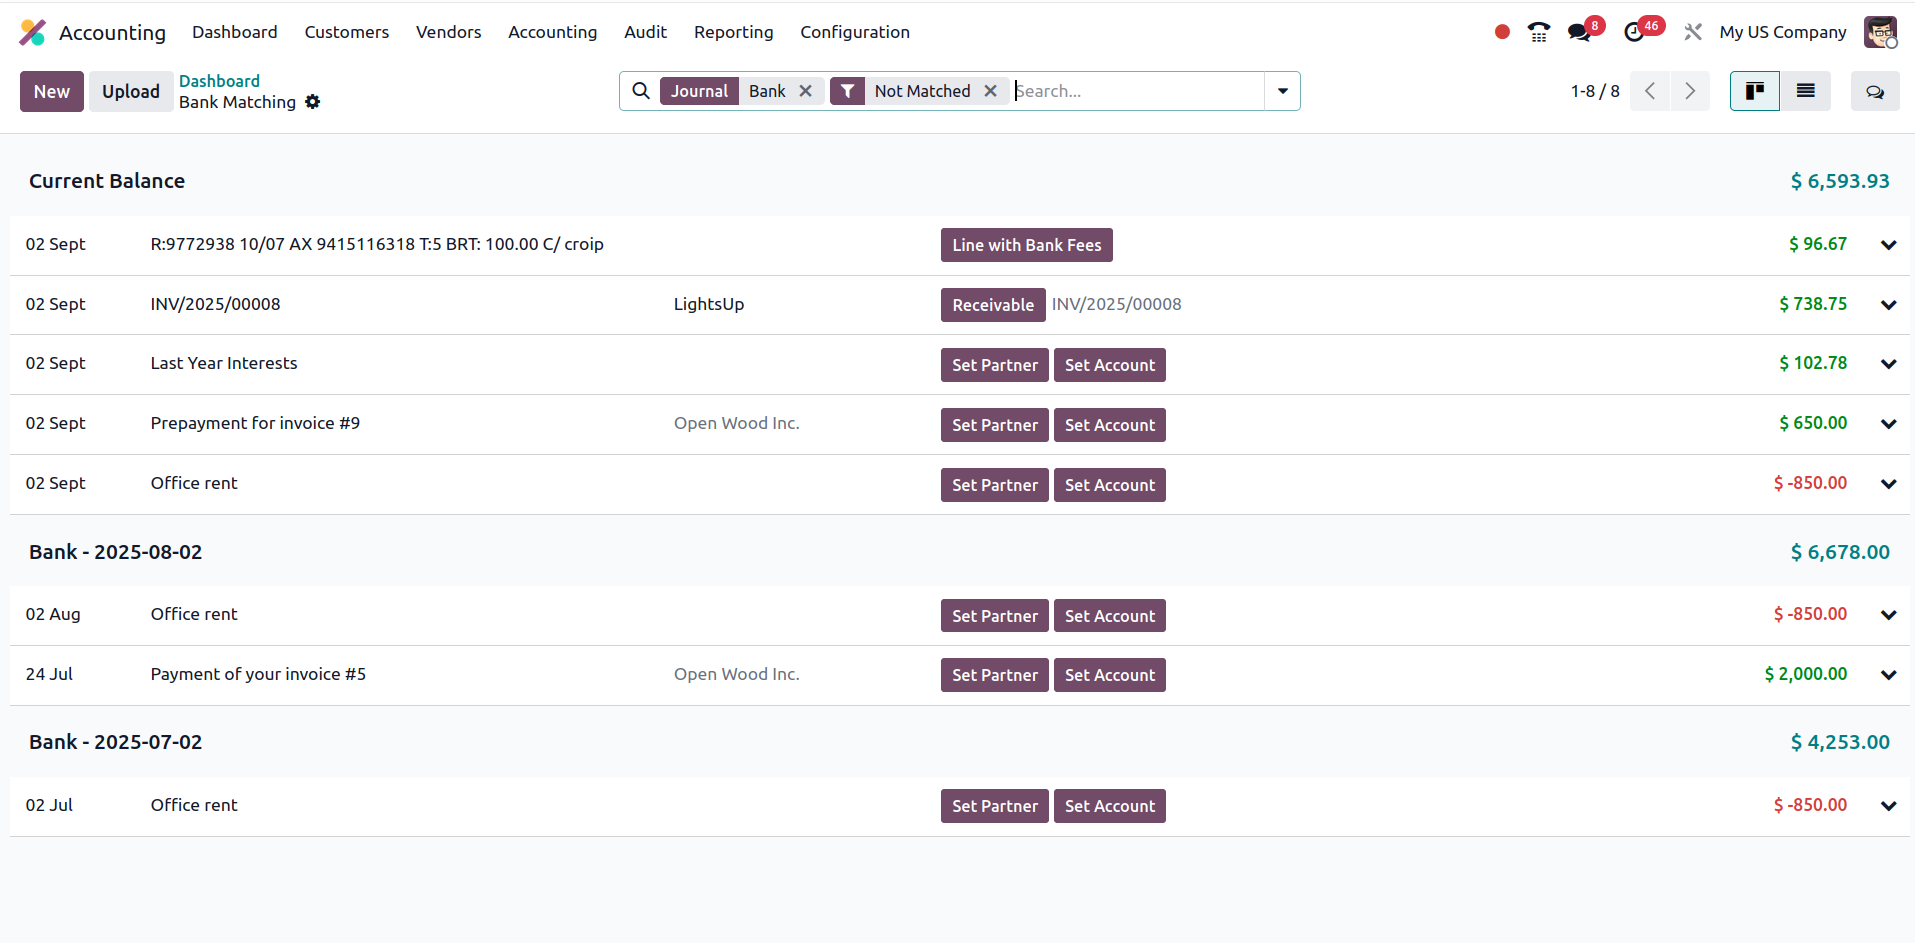The height and width of the screenshot is (943, 1915).
Task: Remove the Journal Bank filter facet
Action: tap(805, 91)
